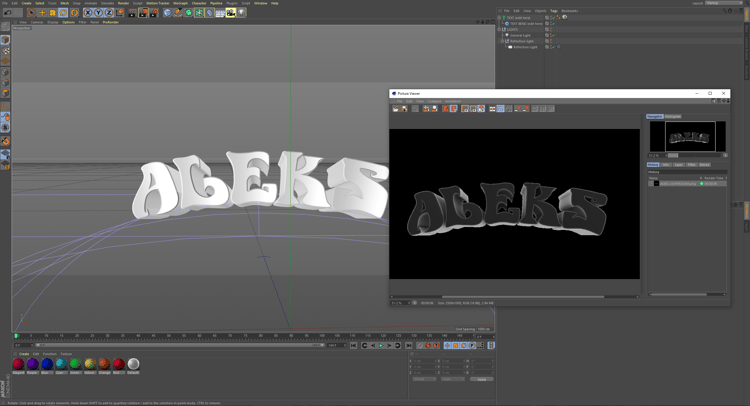Open Edit Render Settings icon
The image size is (750, 406).
tap(154, 13)
